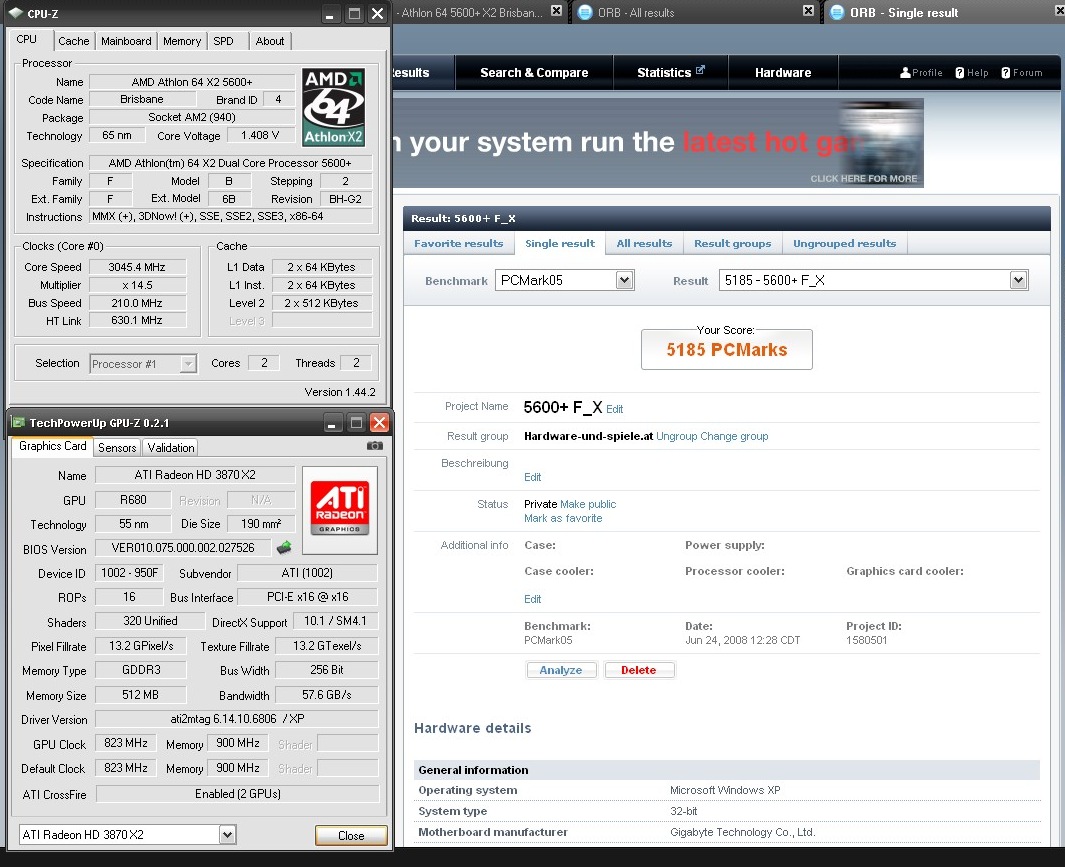Viewport: 1065px width, 867px height.
Task: Switch to the Memory tab in CPU-Z
Action: tap(182, 41)
